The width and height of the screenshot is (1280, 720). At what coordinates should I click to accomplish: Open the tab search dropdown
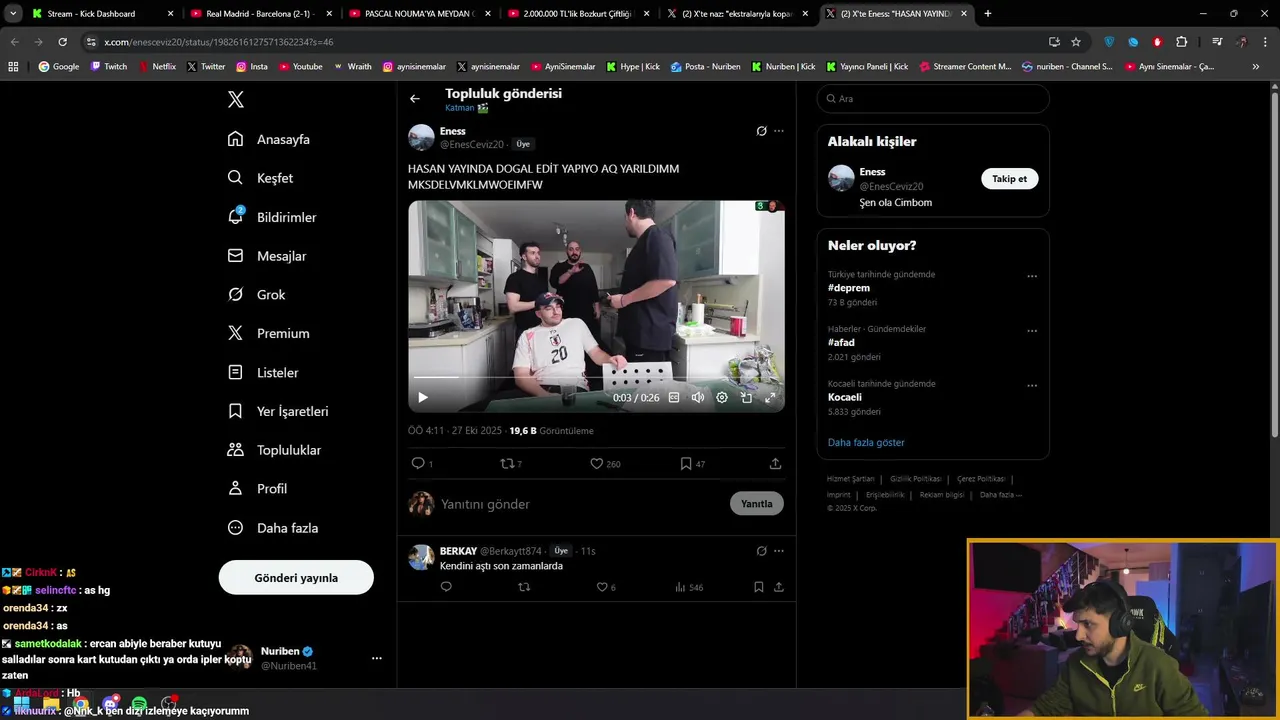click(13, 14)
